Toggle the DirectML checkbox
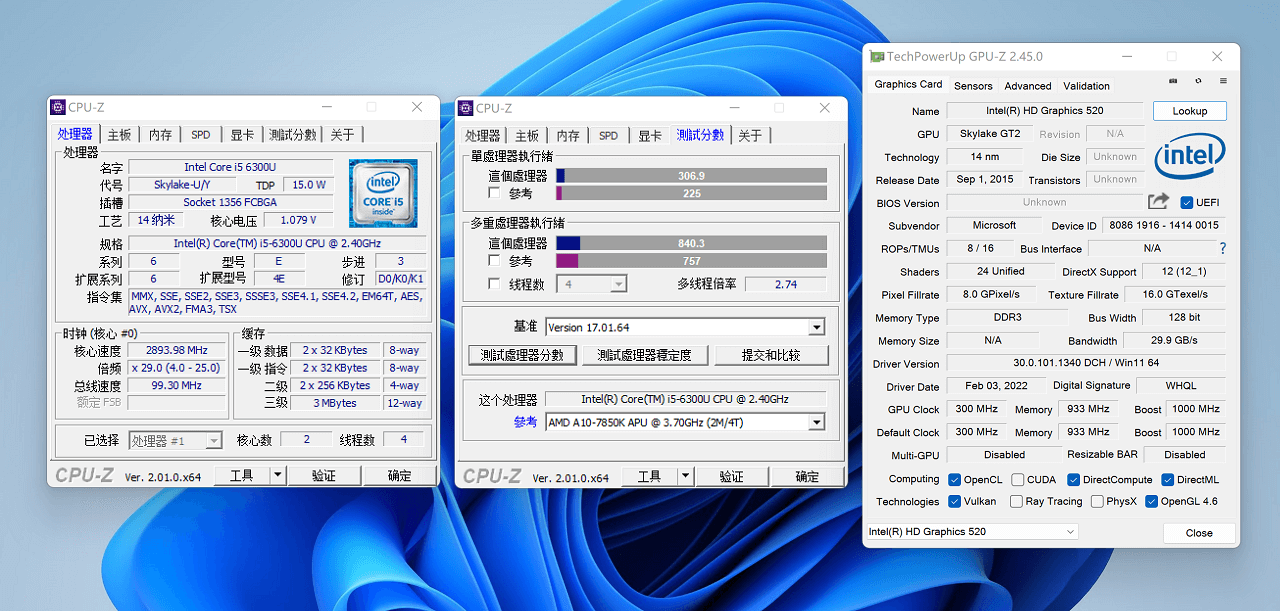1280x611 pixels. coord(1167,480)
